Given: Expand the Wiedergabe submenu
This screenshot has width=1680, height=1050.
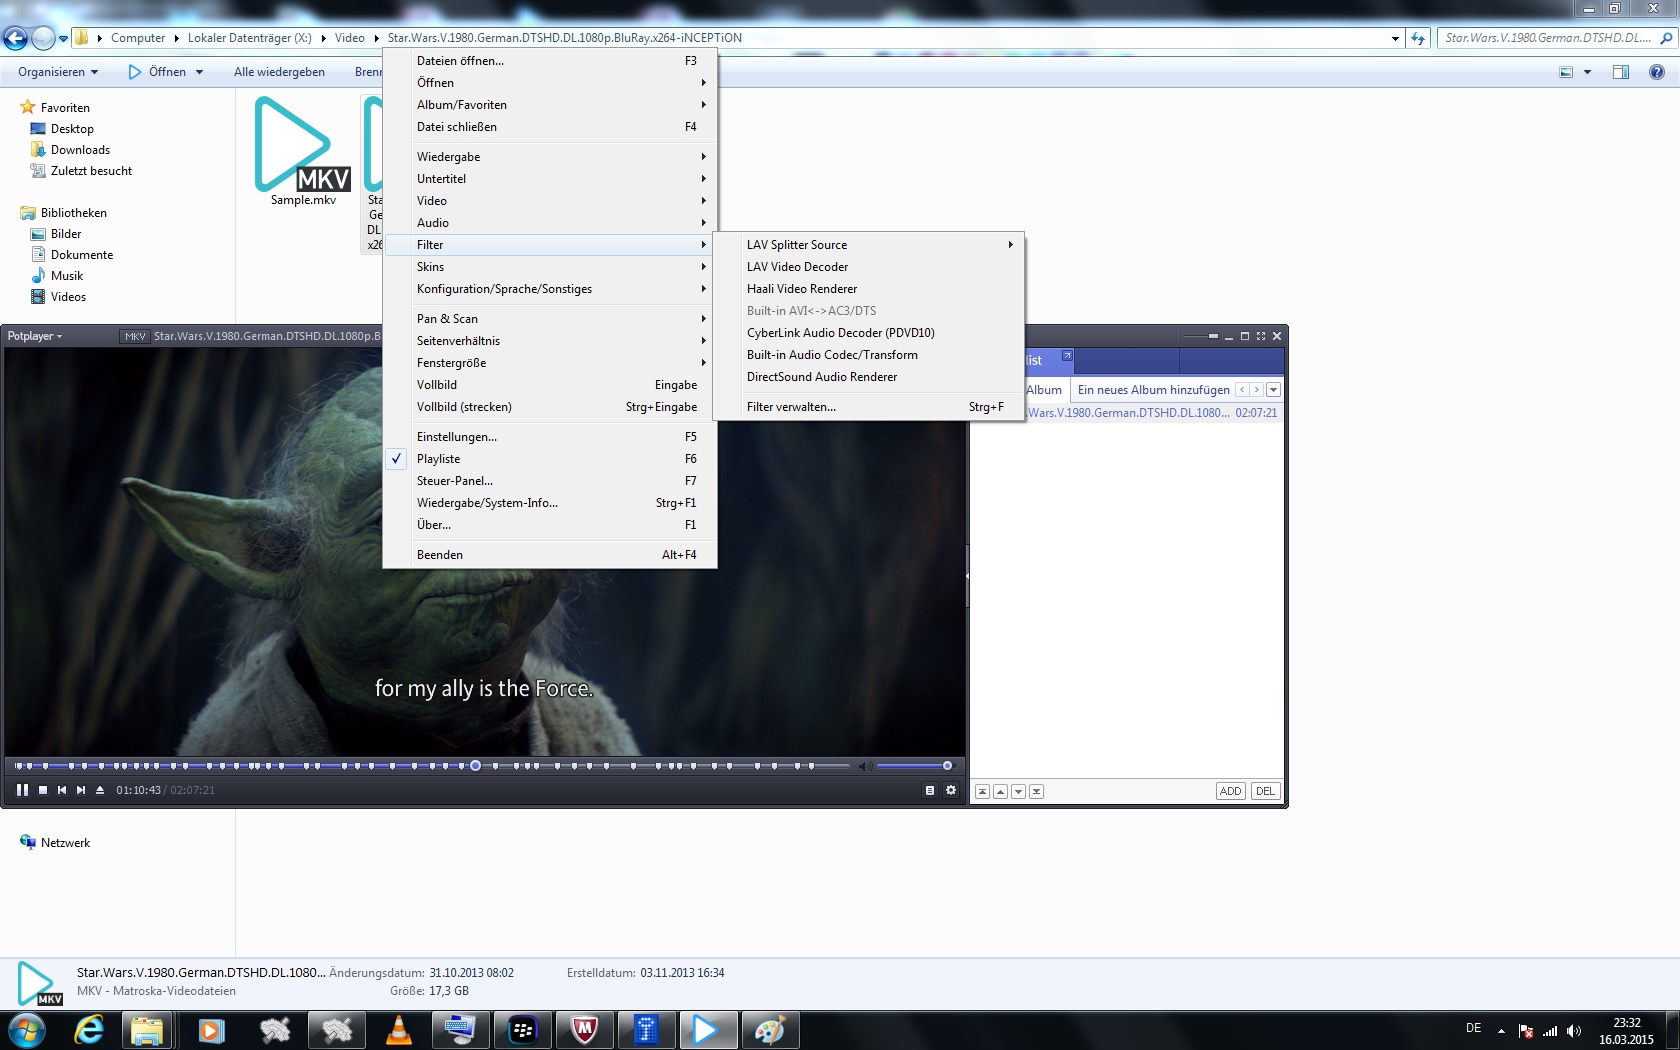Looking at the screenshot, I should coord(550,157).
